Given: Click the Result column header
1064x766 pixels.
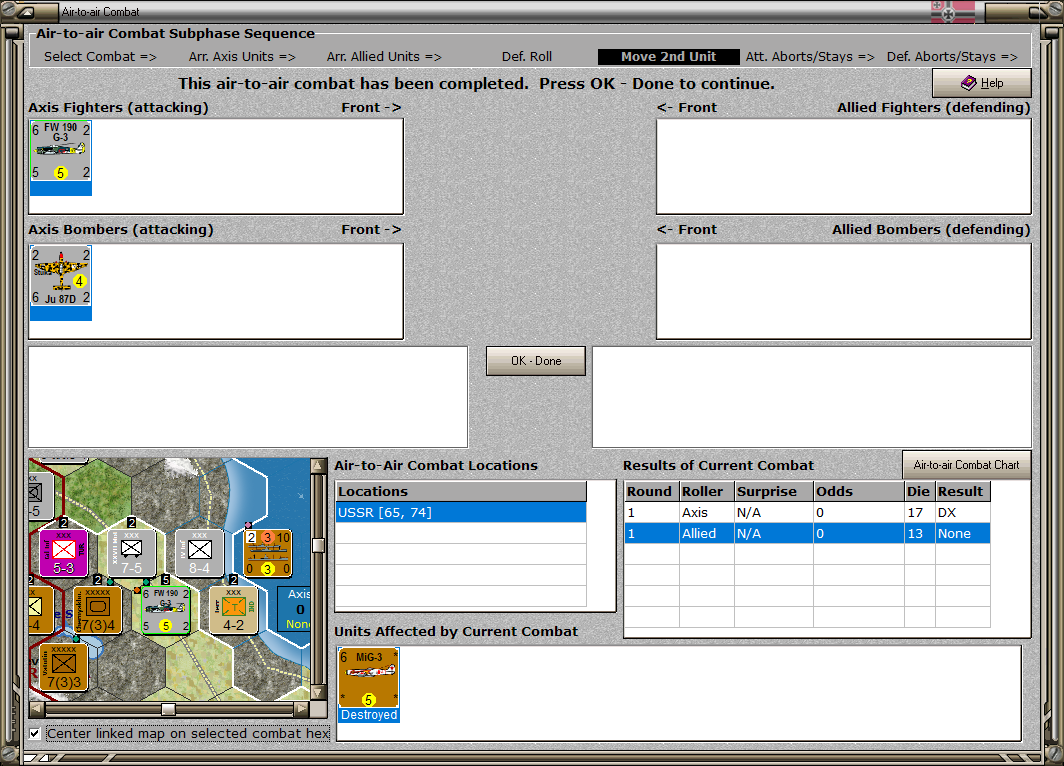Looking at the screenshot, I should [963, 491].
